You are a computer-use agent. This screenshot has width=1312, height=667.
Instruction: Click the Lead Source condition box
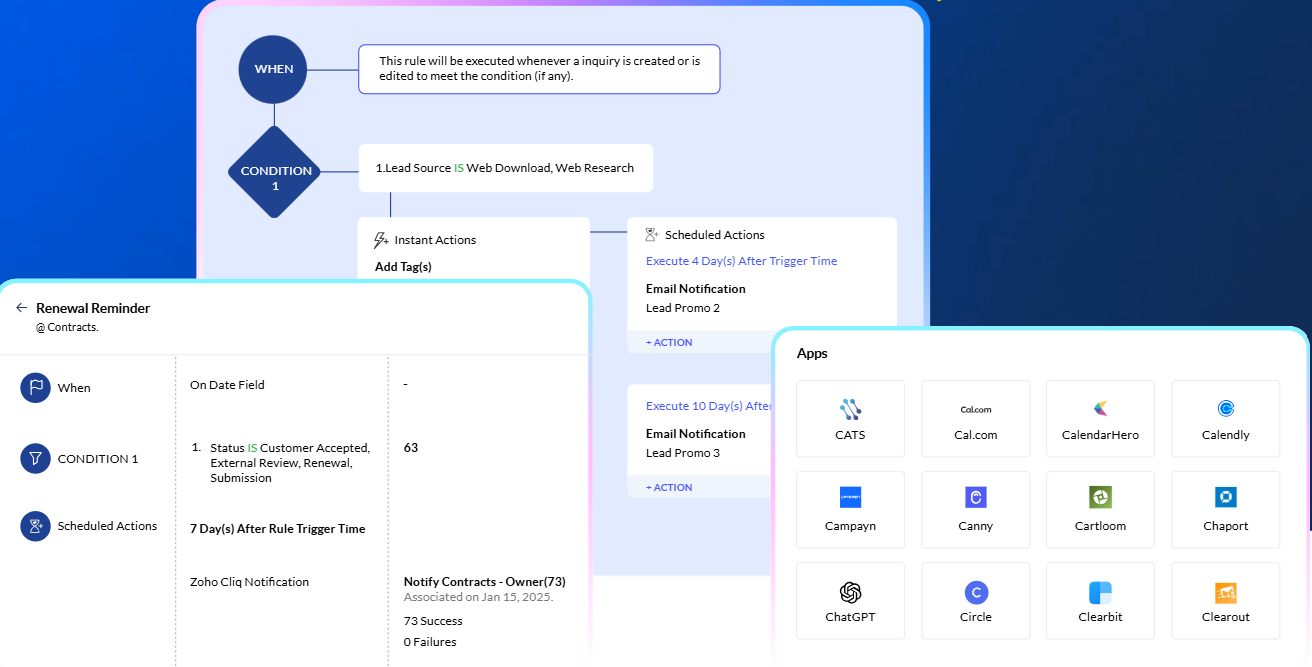pos(506,168)
